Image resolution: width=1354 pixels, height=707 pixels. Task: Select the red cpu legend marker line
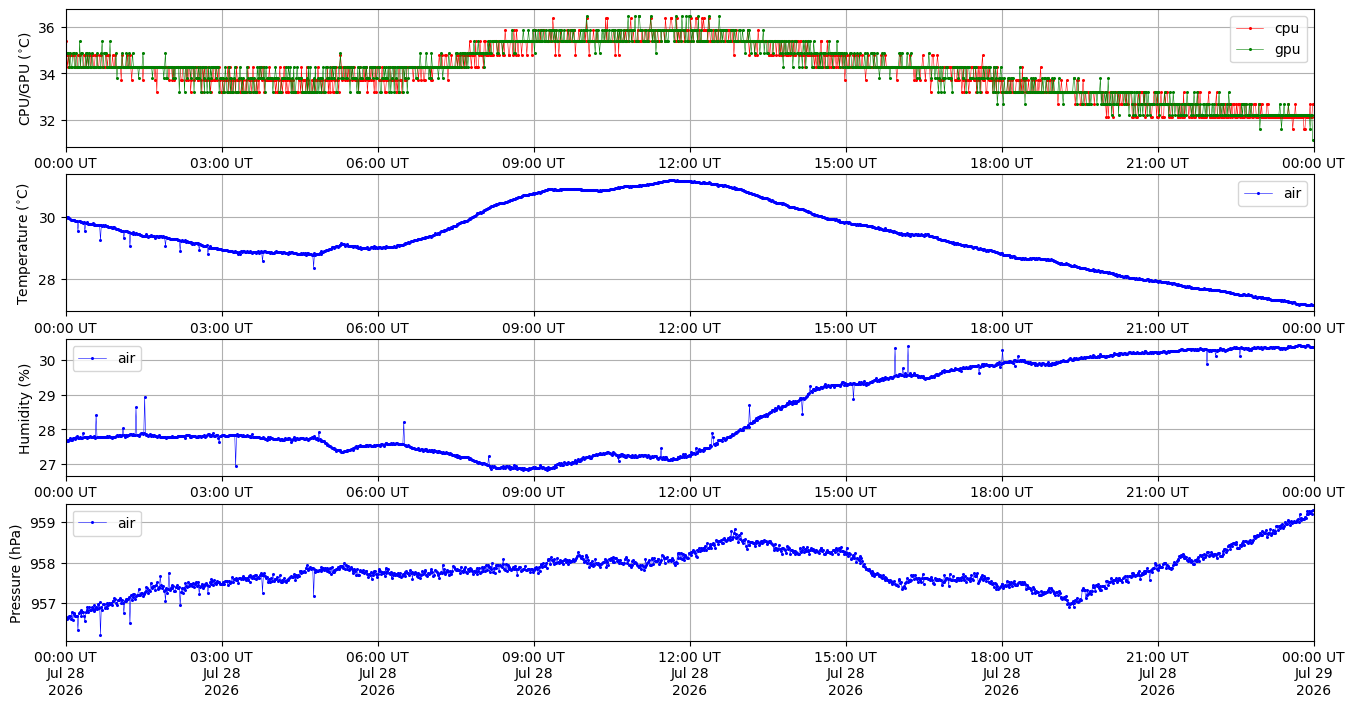pos(1250,29)
